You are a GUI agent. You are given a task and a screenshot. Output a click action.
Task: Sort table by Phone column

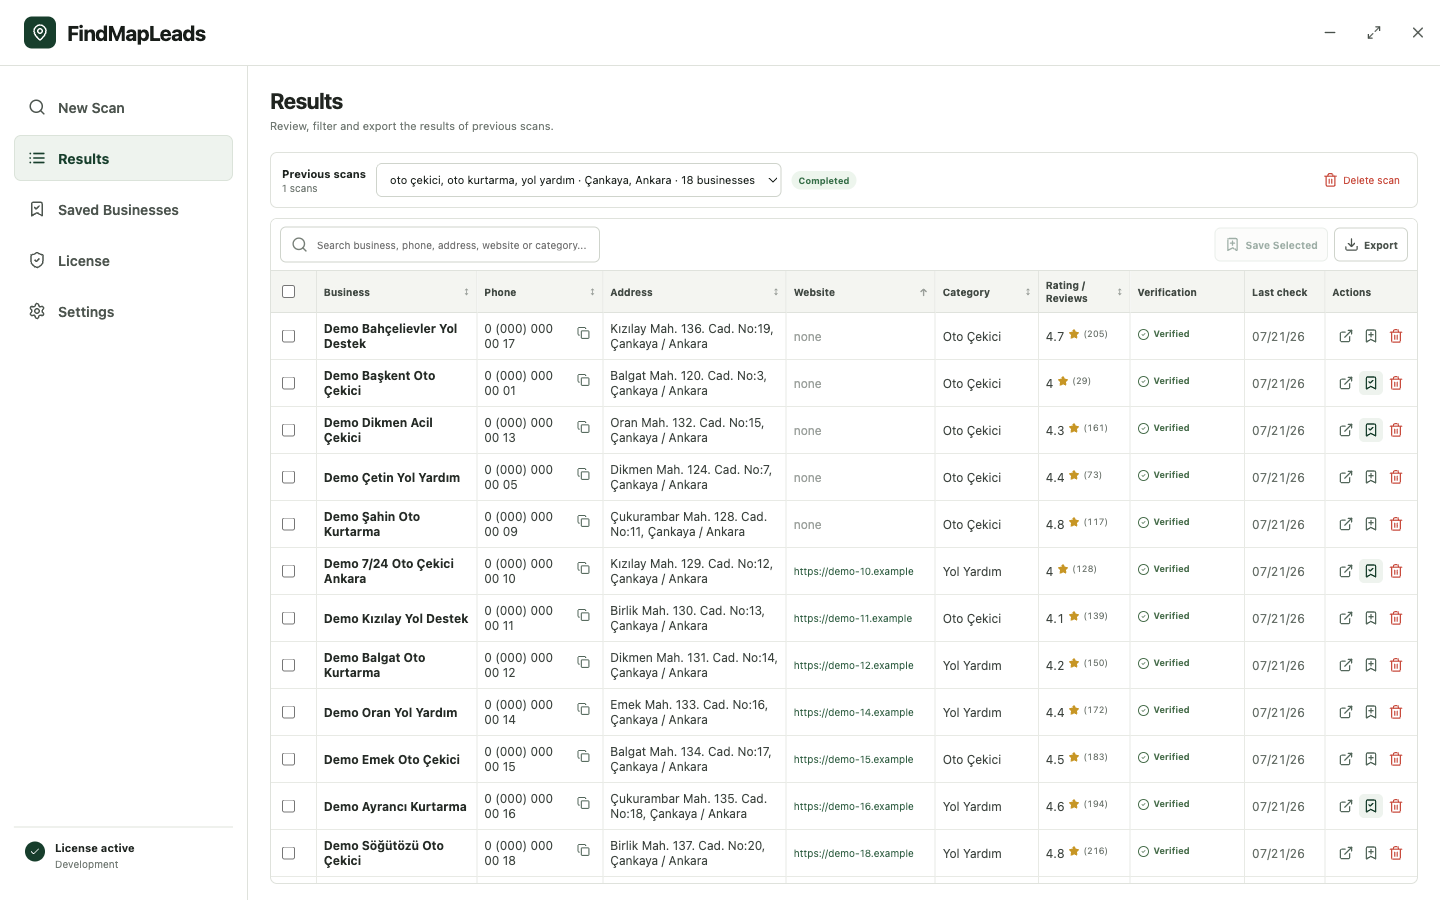point(539,292)
